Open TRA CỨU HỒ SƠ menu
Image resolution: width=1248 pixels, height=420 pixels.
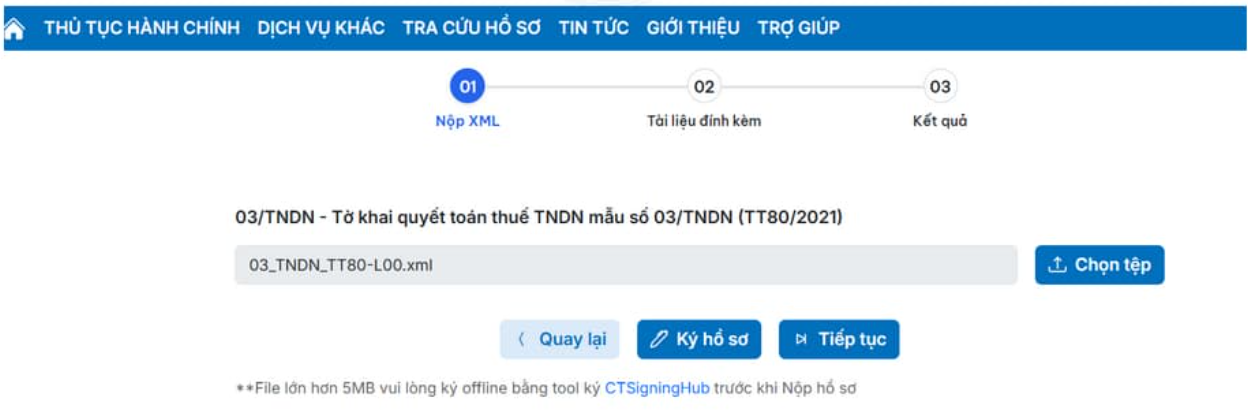click(471, 28)
